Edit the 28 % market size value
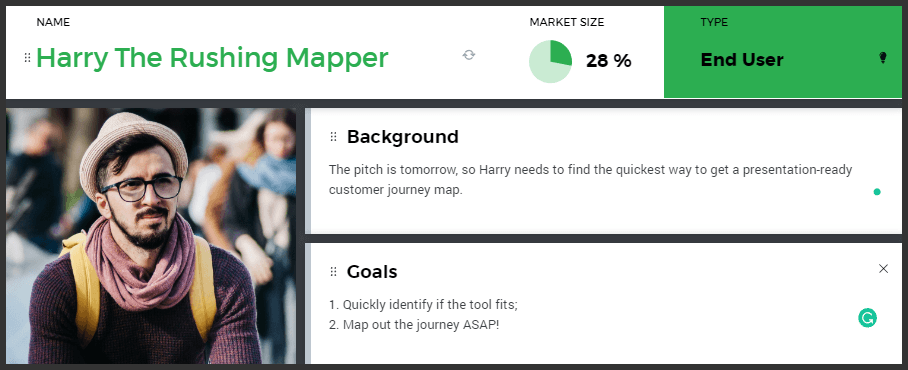Image resolution: width=908 pixels, height=370 pixels. click(609, 60)
